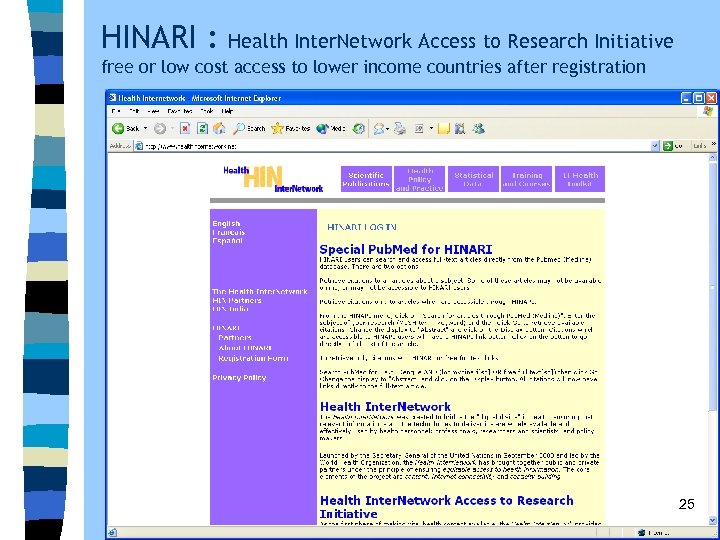Image resolution: width=720 pixels, height=540 pixels.
Task: Click the Health HIN InterNetwork logo
Action: (x=273, y=179)
